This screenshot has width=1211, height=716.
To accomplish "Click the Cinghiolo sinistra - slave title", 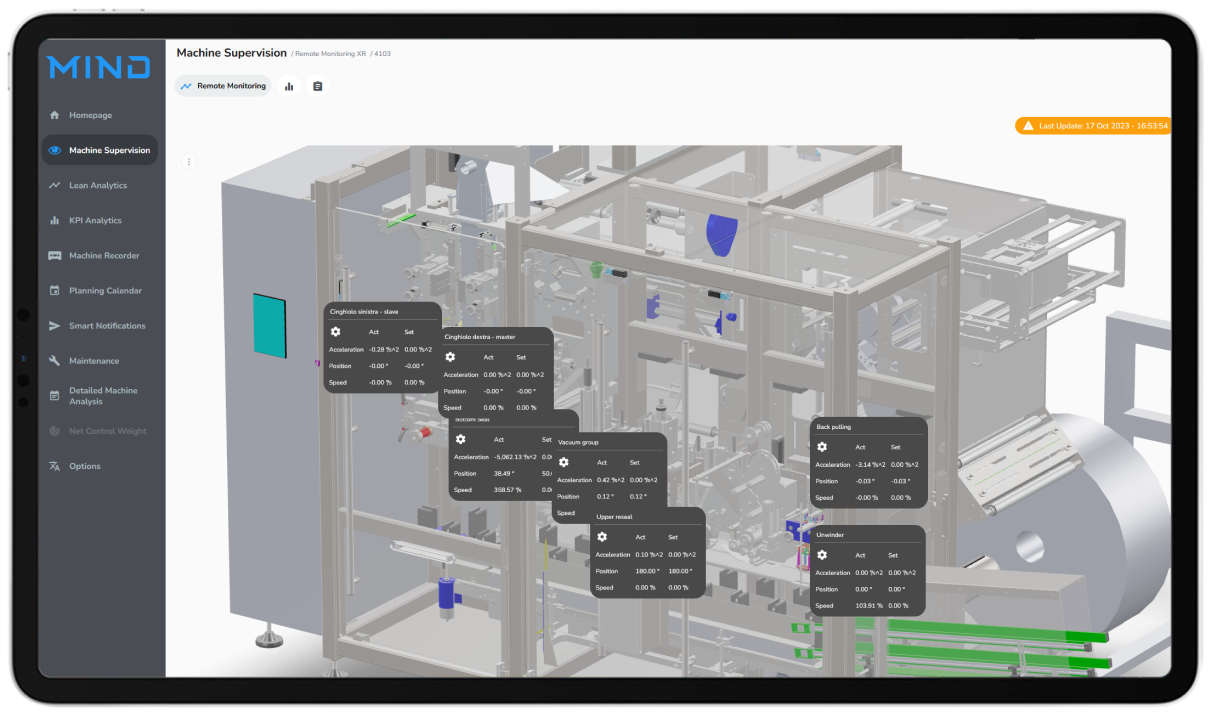I will pyautogui.click(x=364, y=311).
